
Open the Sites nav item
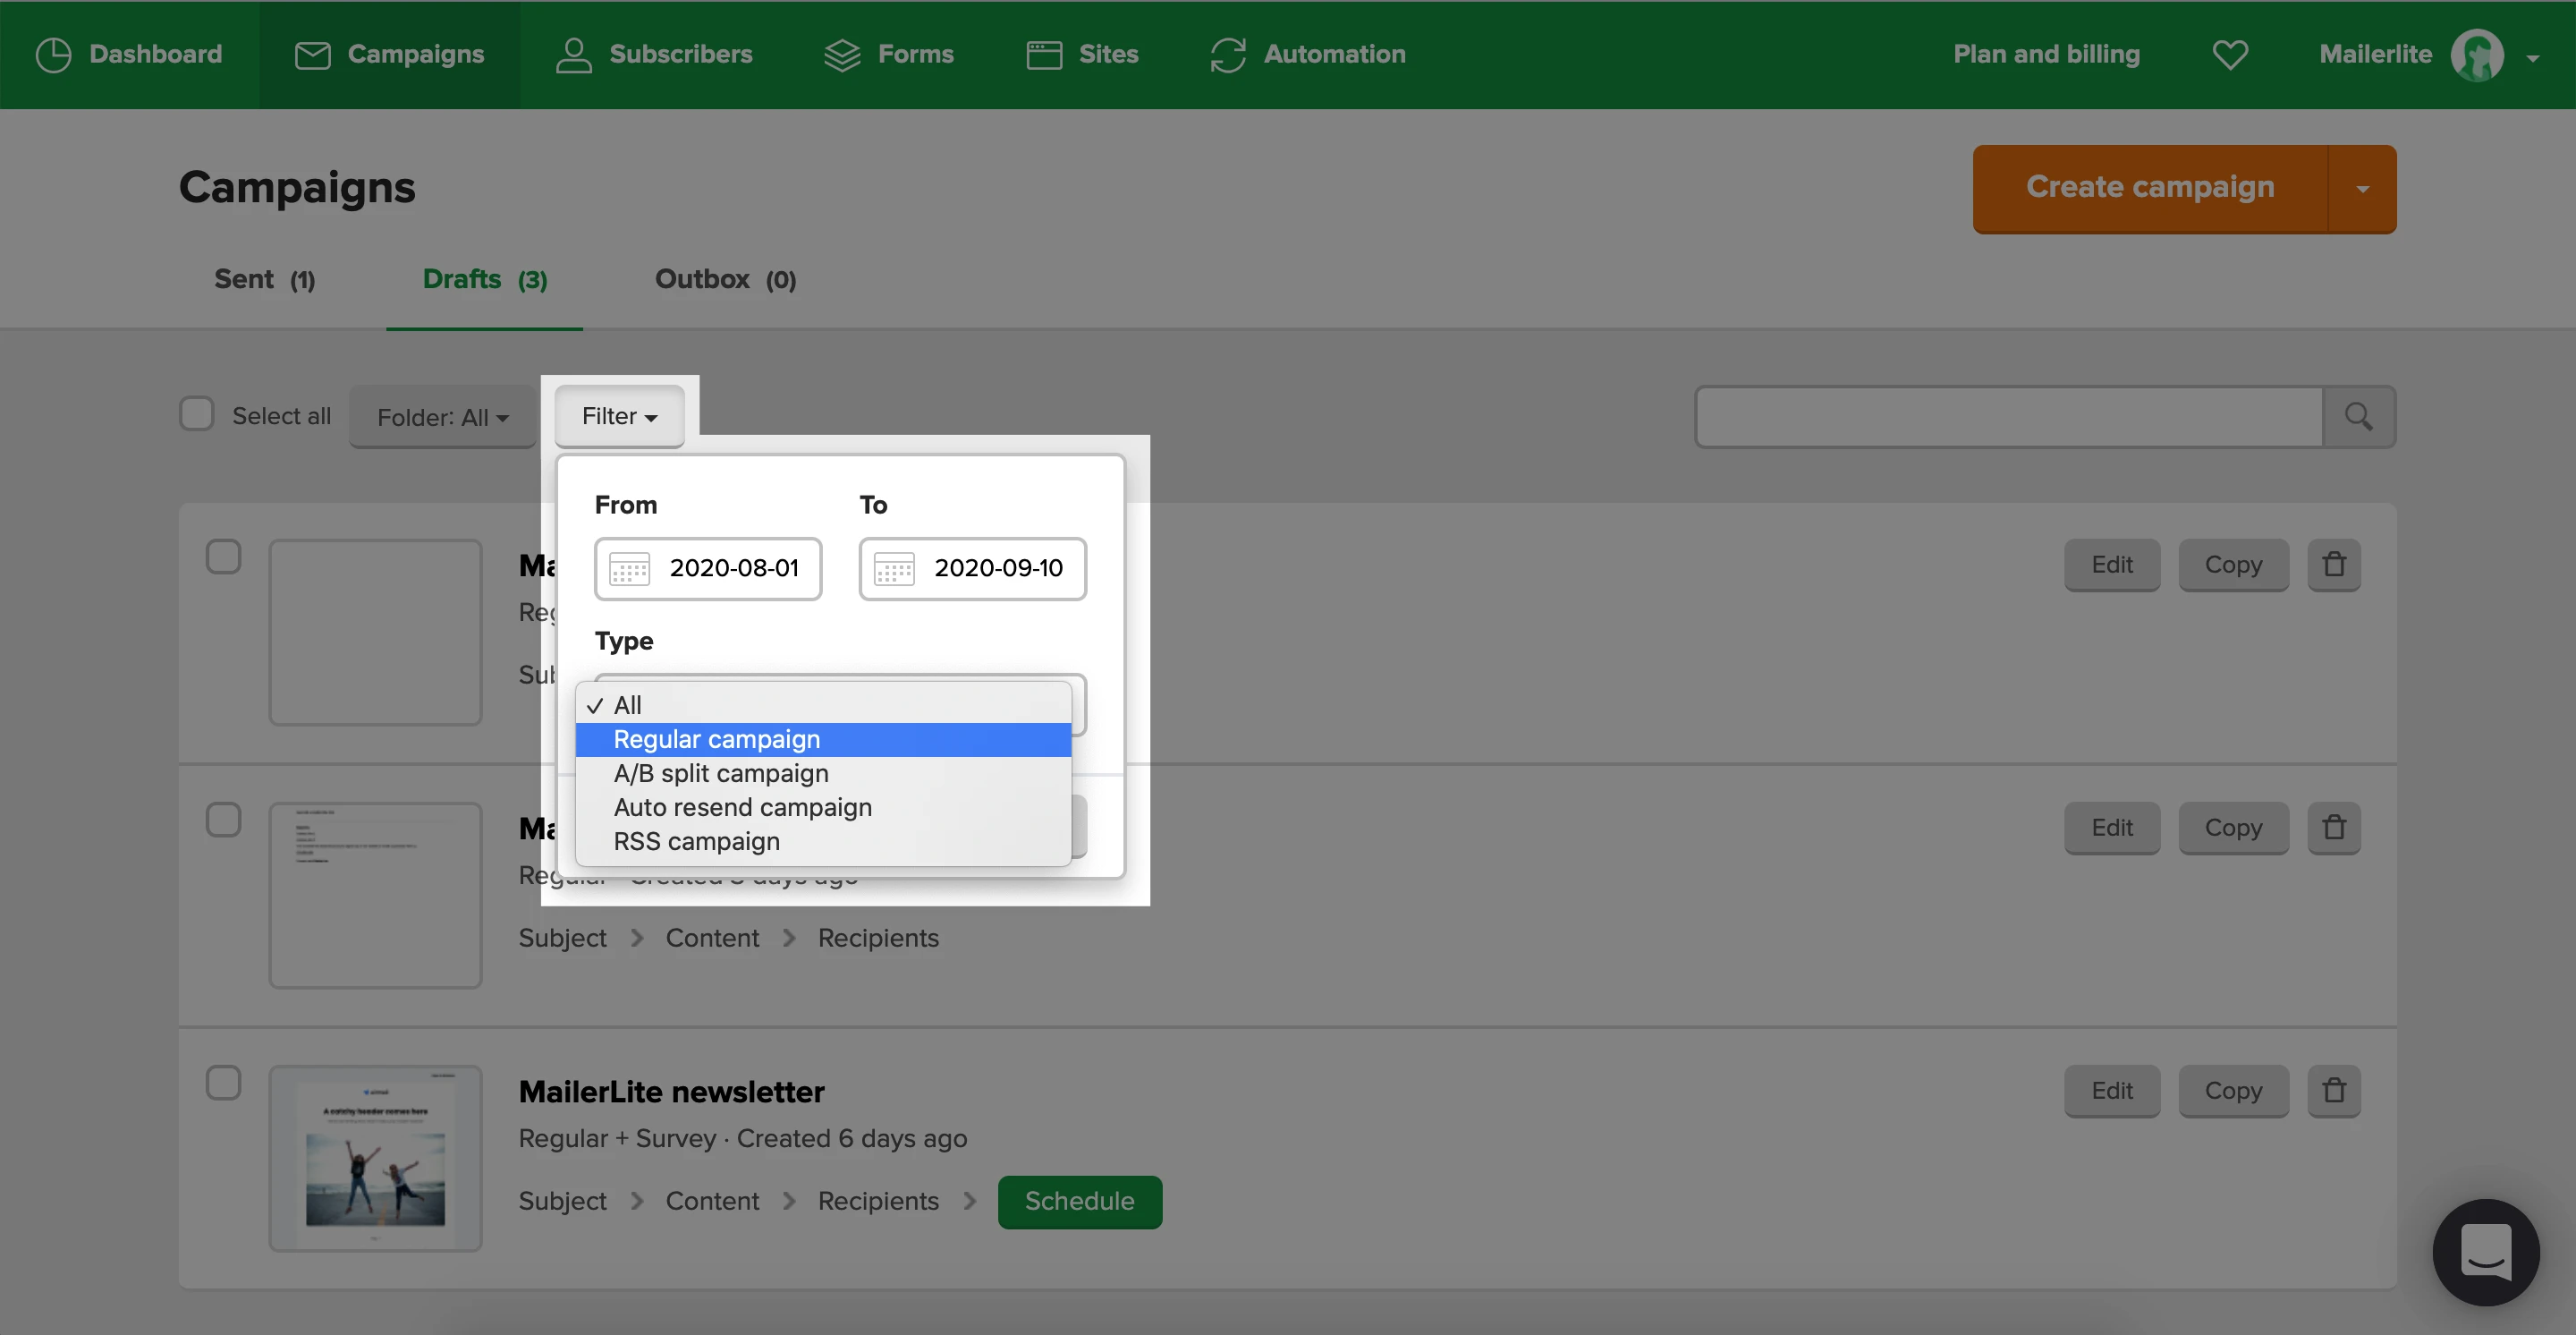click(1082, 54)
